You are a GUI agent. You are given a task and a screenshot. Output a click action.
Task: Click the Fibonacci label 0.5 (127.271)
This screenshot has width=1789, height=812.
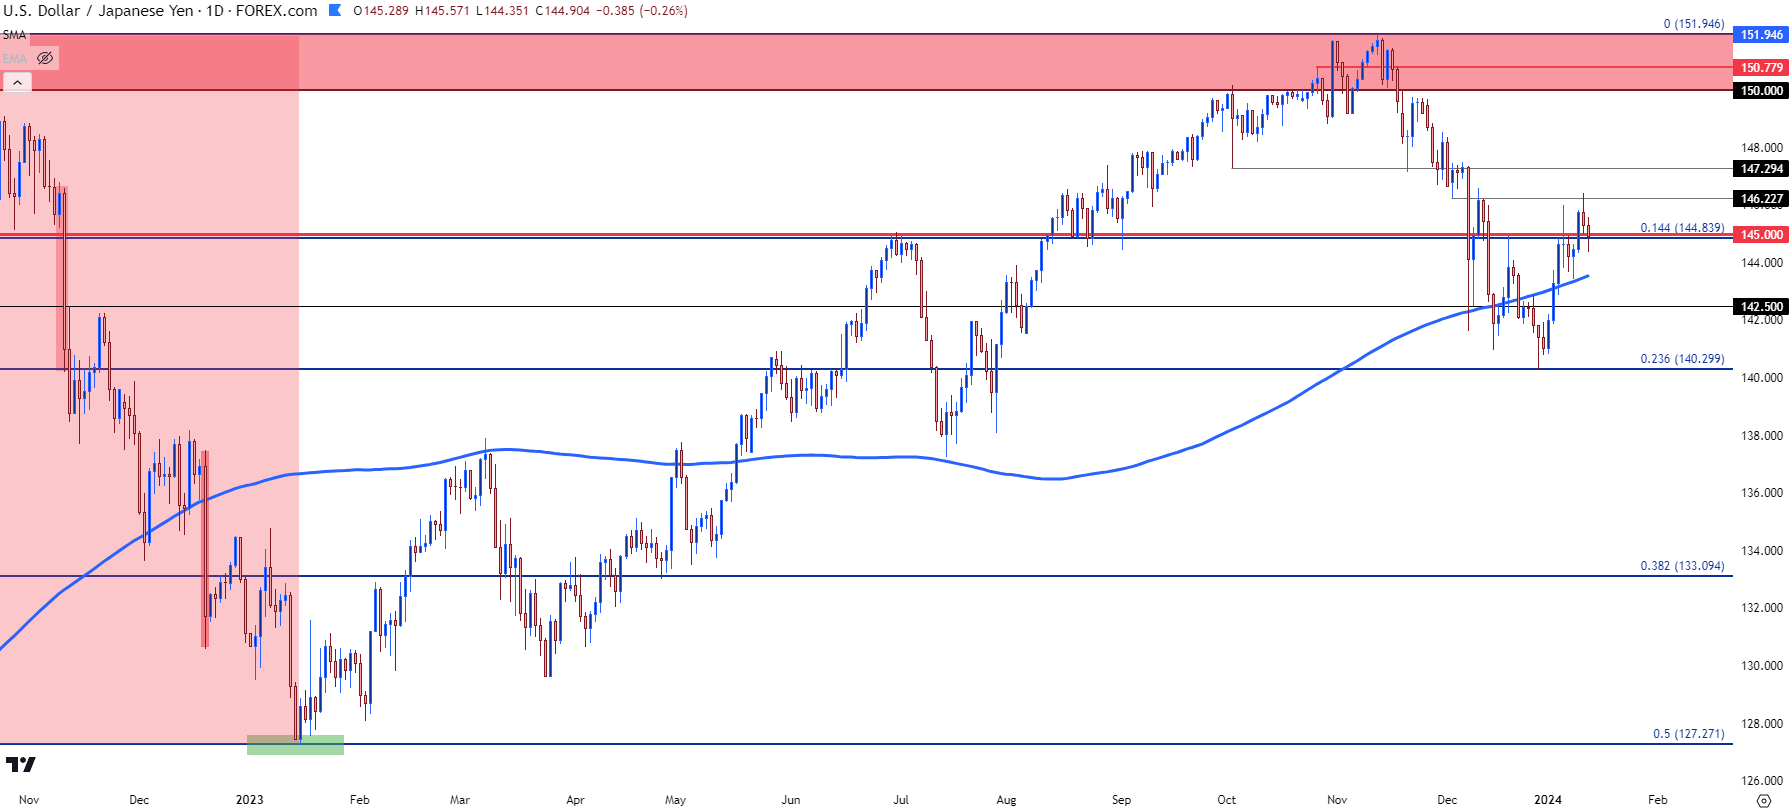[x=1688, y=734]
